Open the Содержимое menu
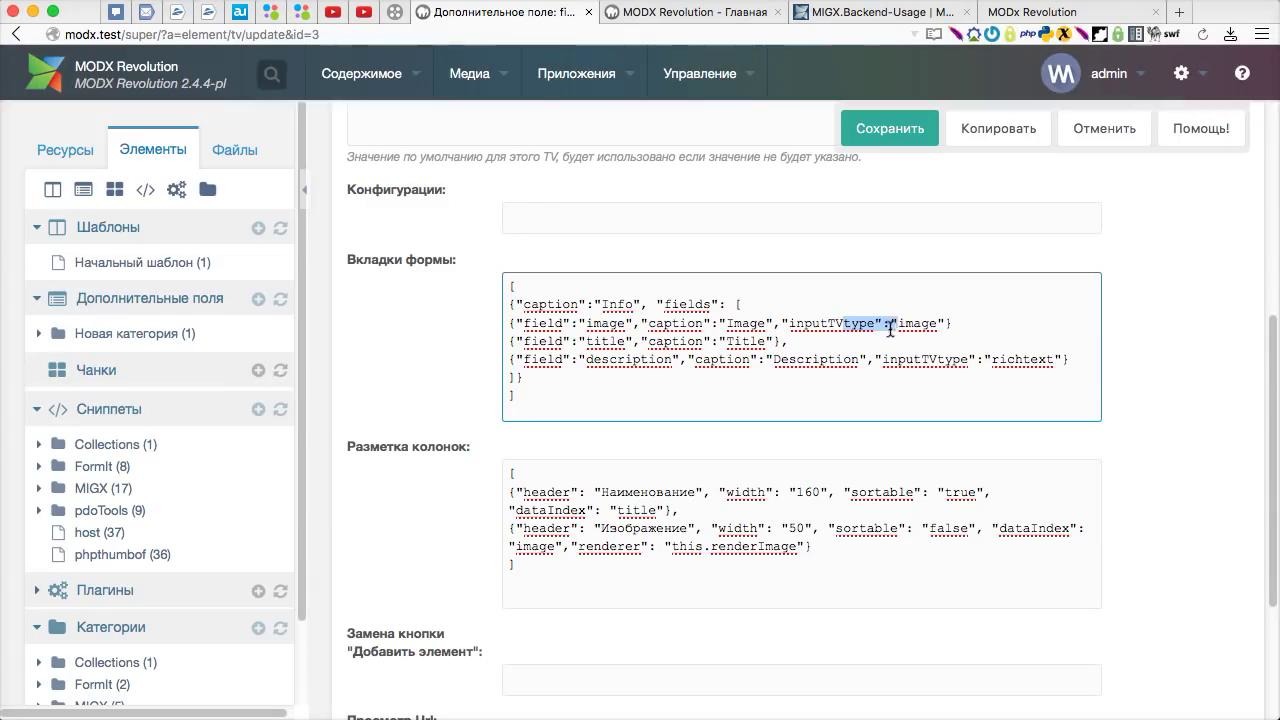This screenshot has width=1280, height=720. pos(371,74)
